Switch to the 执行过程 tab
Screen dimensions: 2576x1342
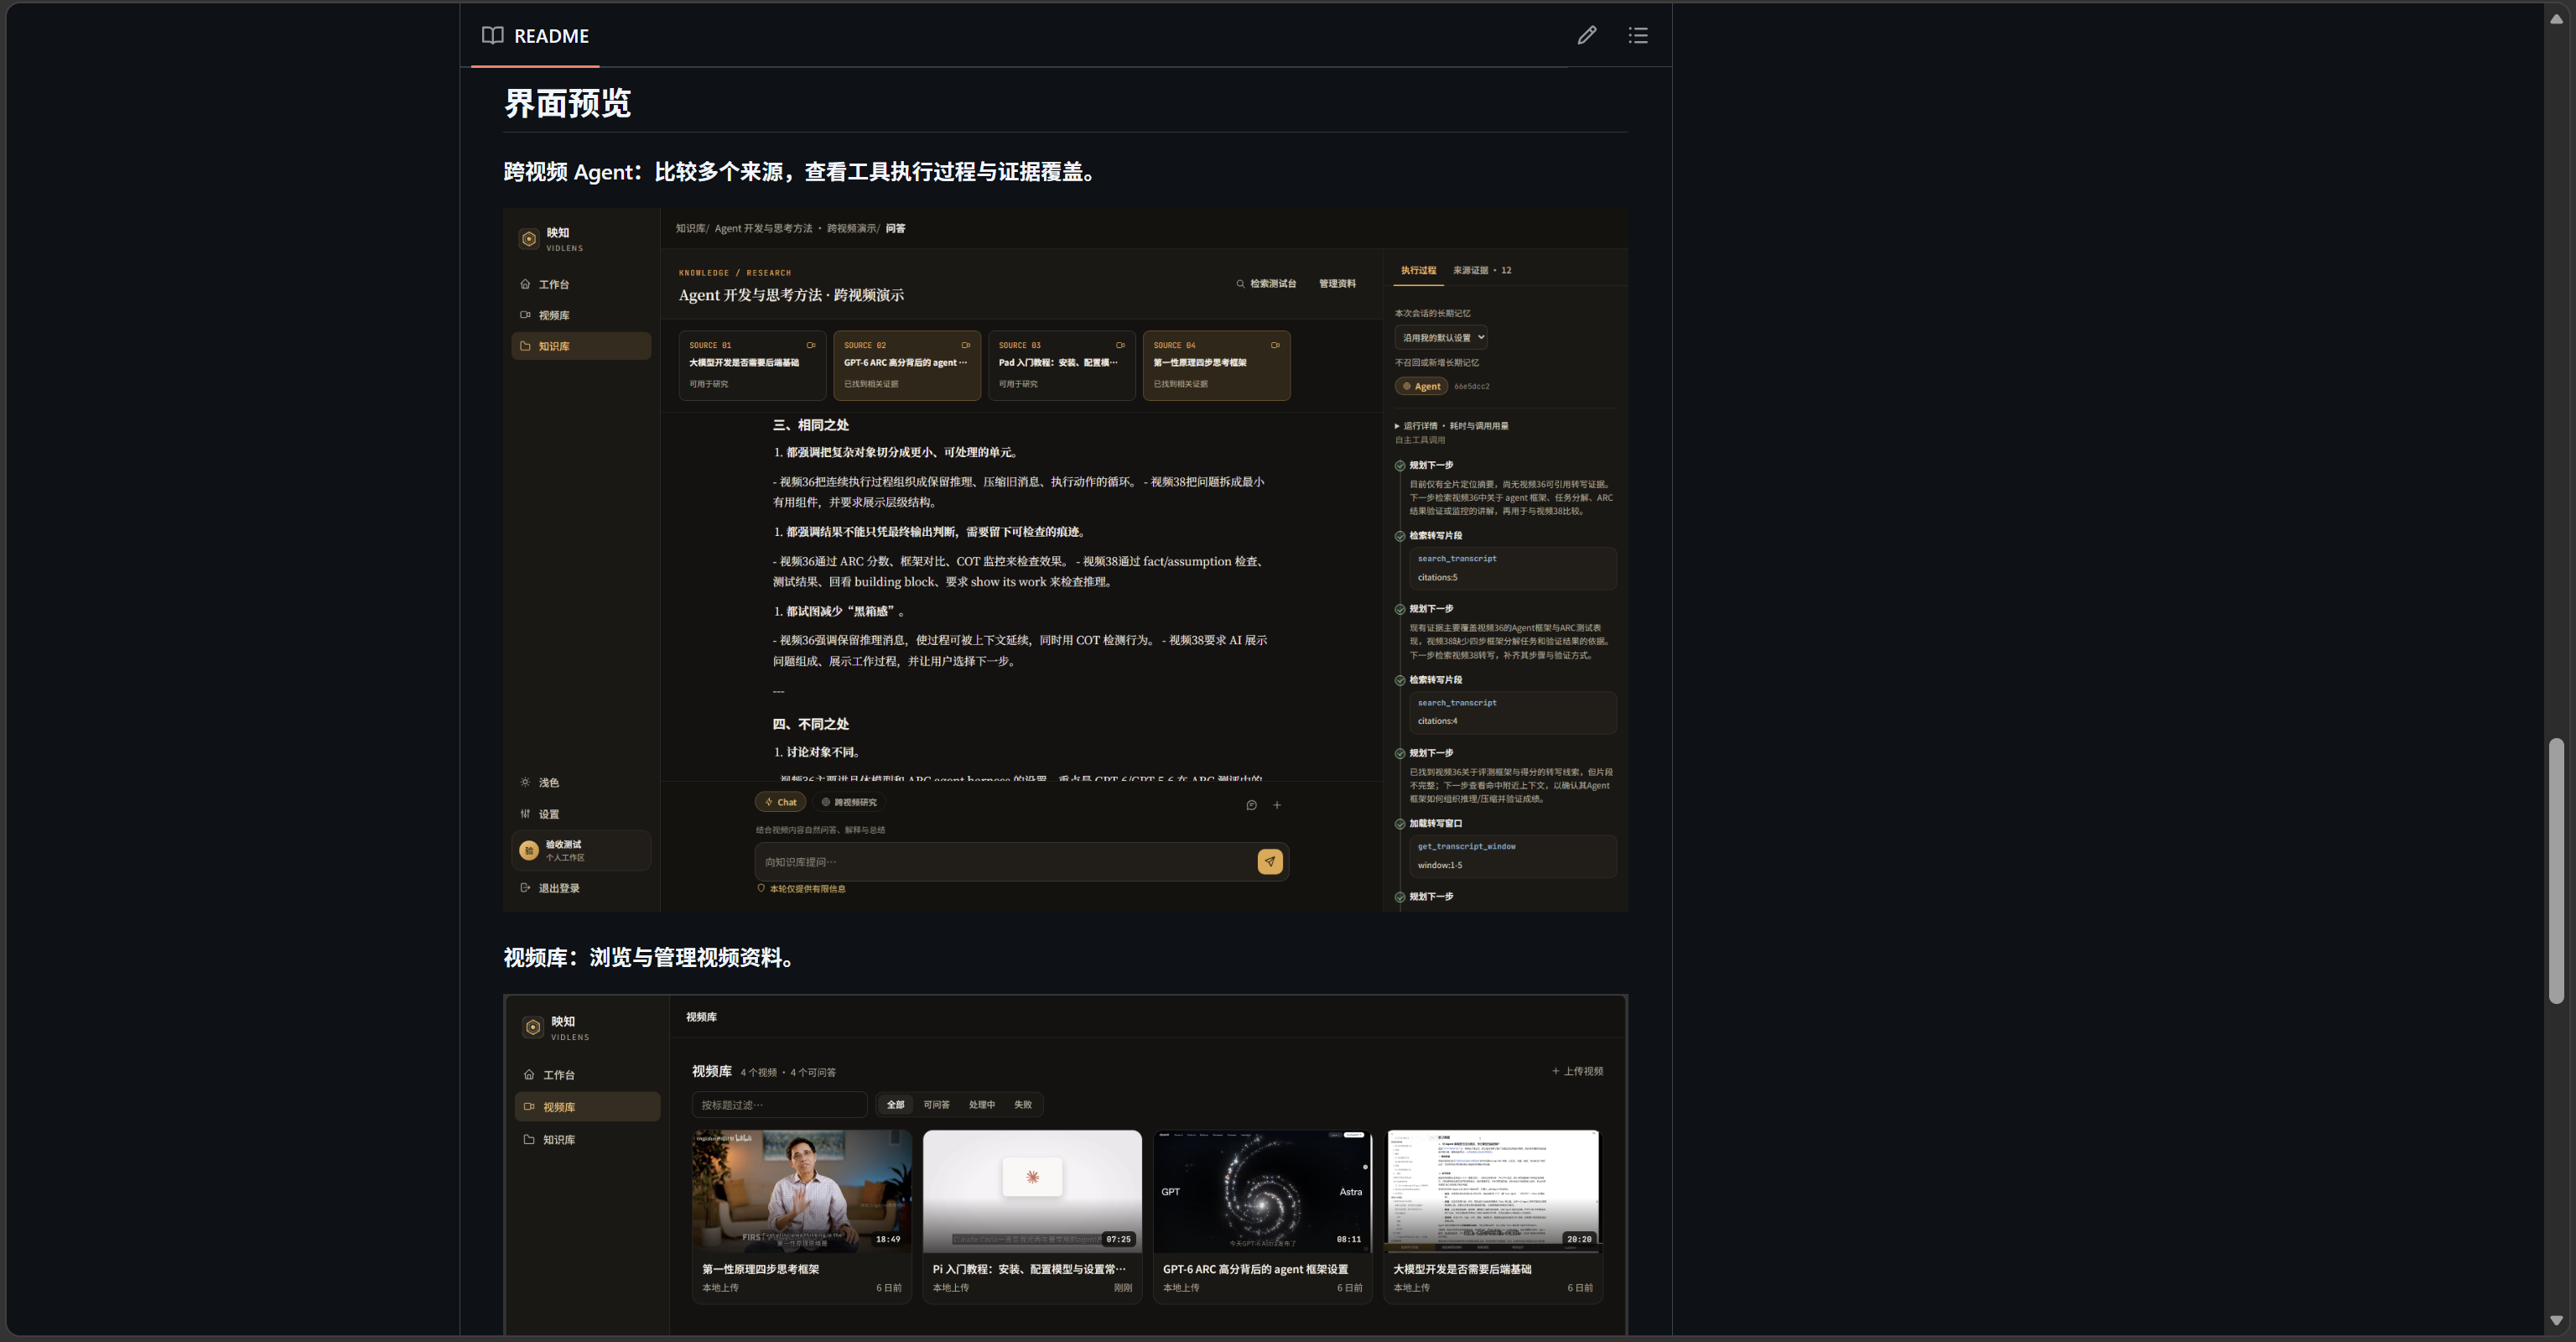pos(1418,270)
